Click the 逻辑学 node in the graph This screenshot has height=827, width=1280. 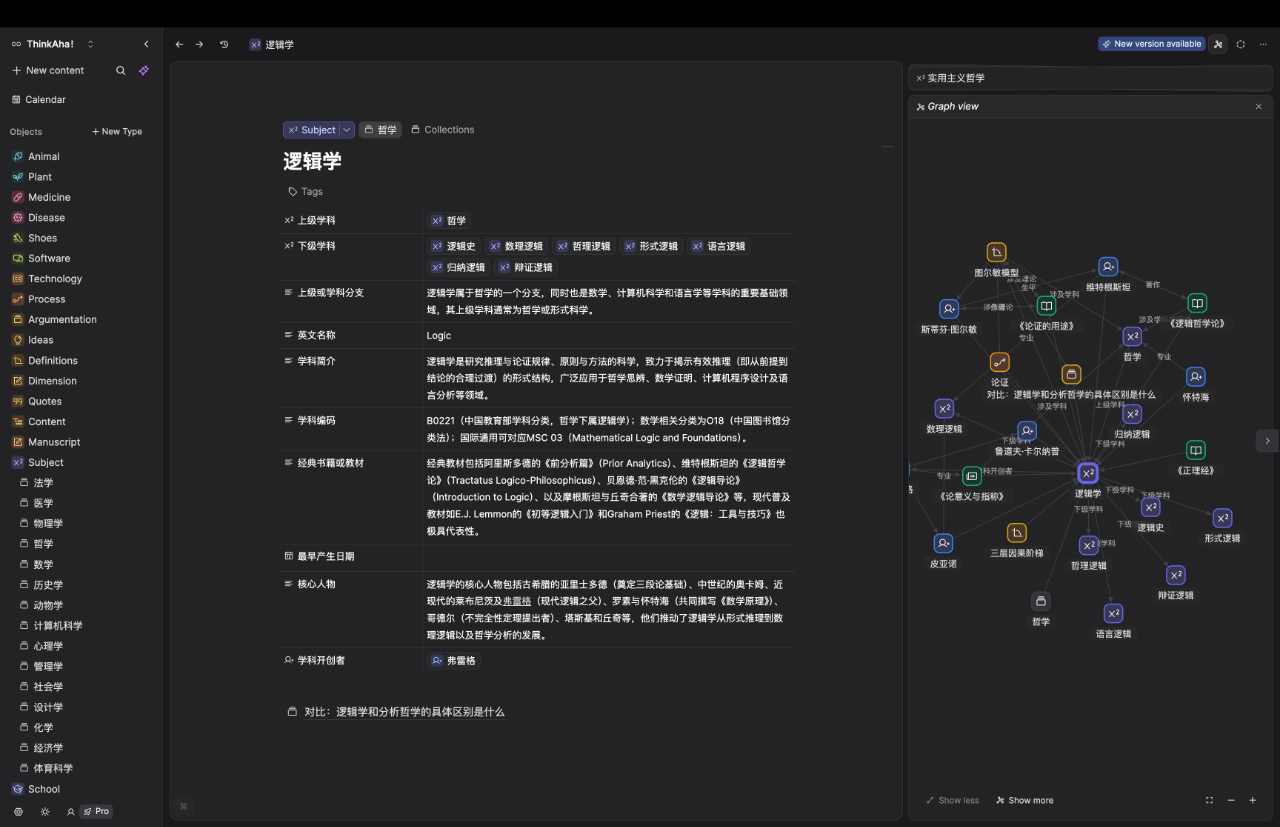point(1088,472)
